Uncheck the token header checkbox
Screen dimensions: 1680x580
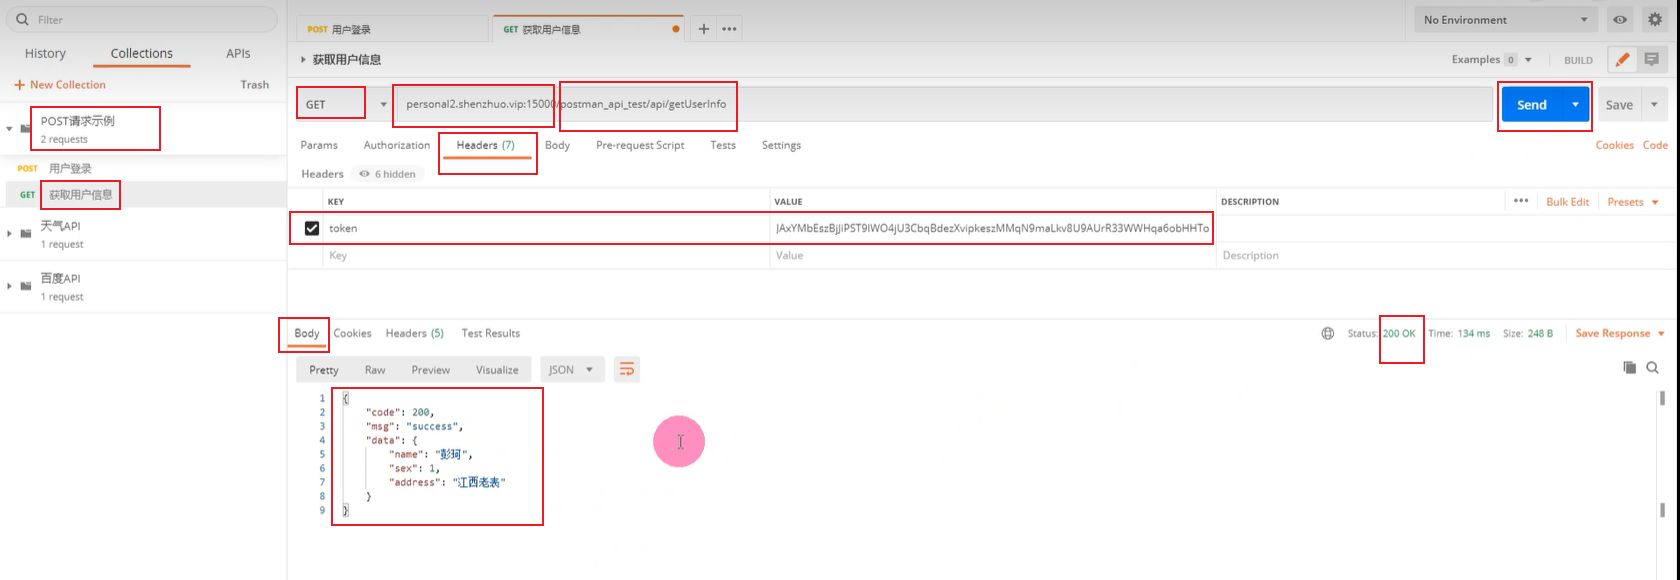312,228
